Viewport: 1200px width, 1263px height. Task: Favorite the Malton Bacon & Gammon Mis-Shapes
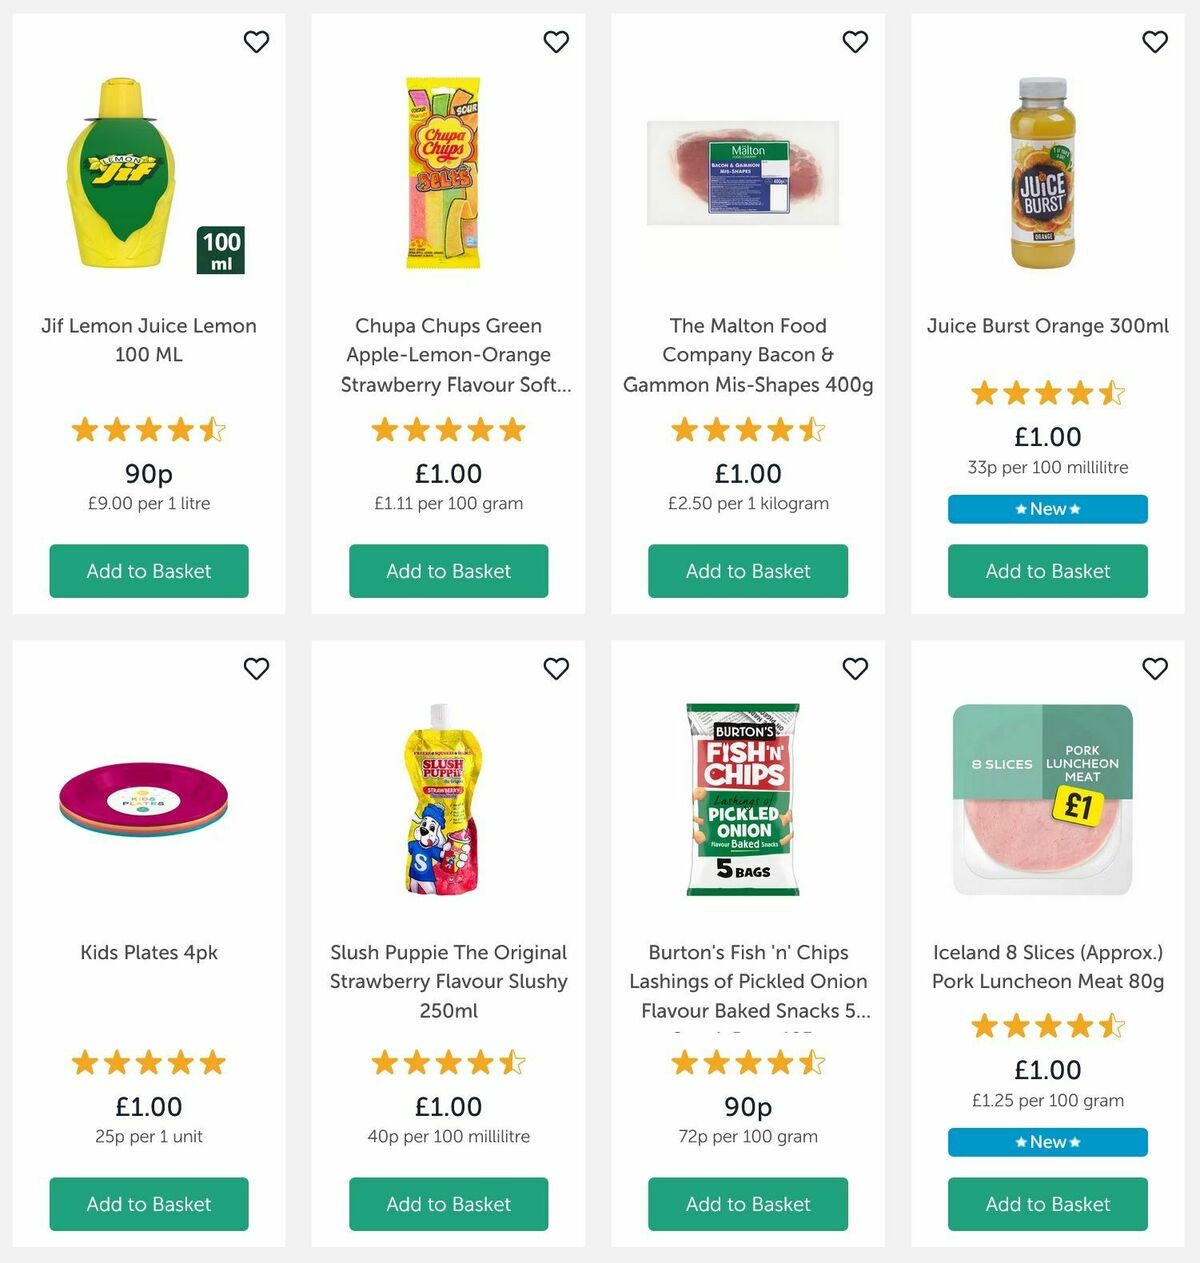coord(855,42)
